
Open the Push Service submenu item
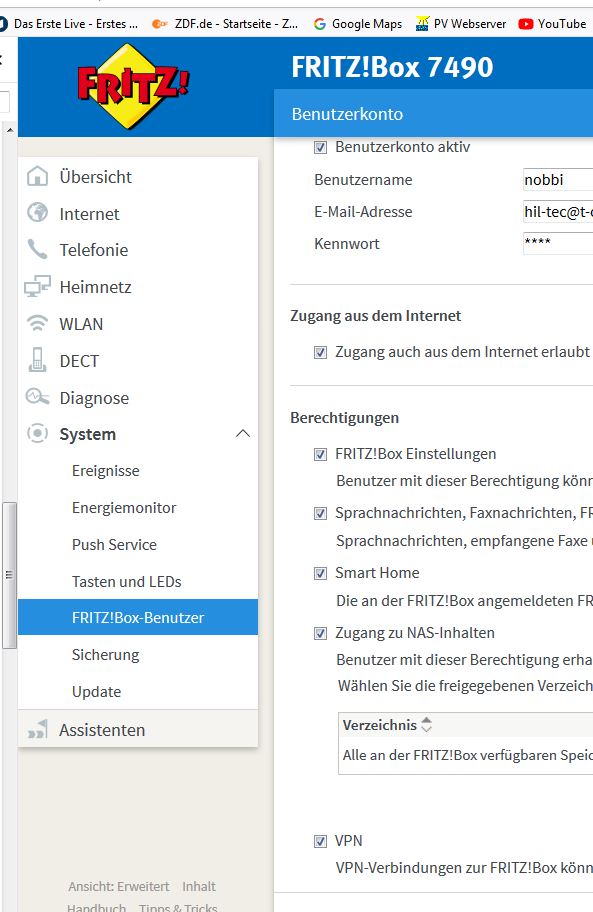[115, 544]
